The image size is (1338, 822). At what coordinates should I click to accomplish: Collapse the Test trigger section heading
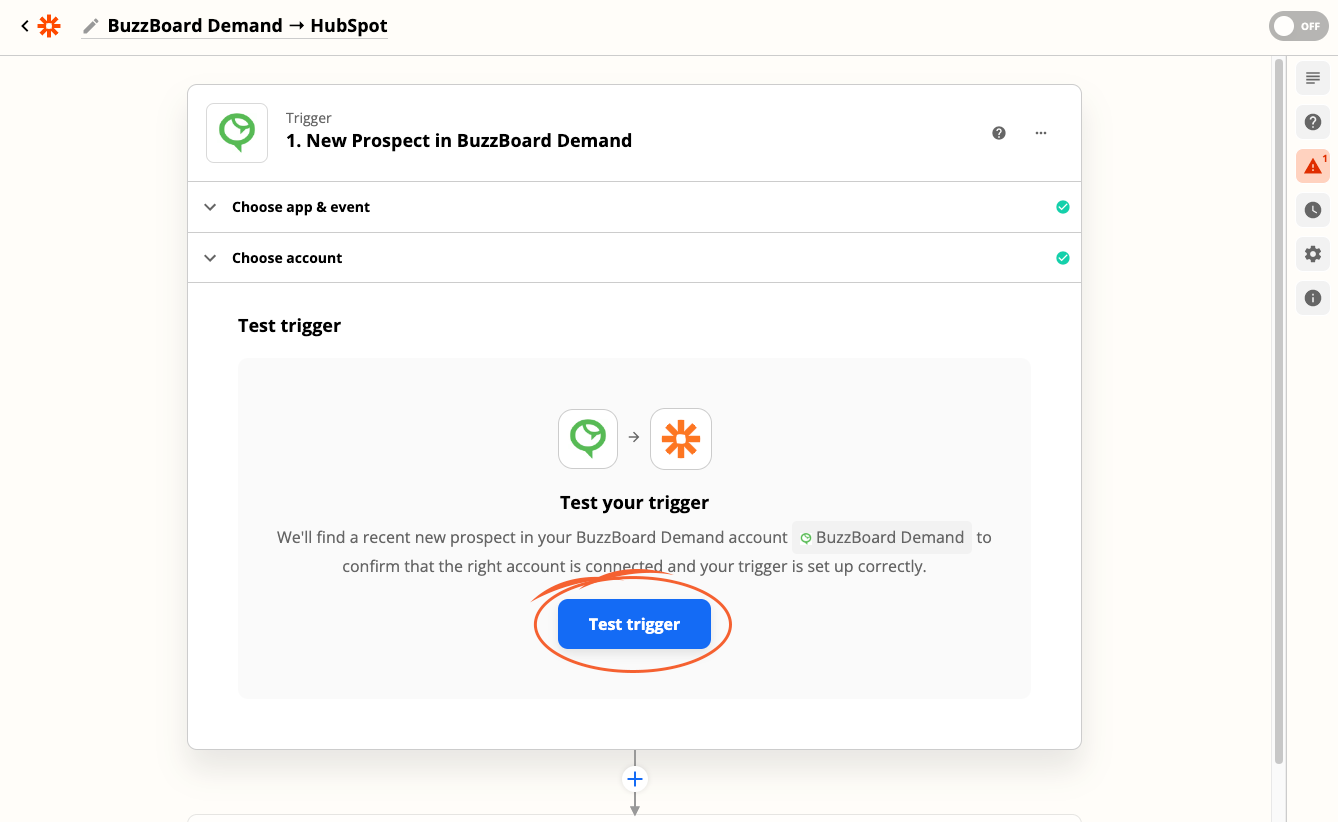coord(289,325)
